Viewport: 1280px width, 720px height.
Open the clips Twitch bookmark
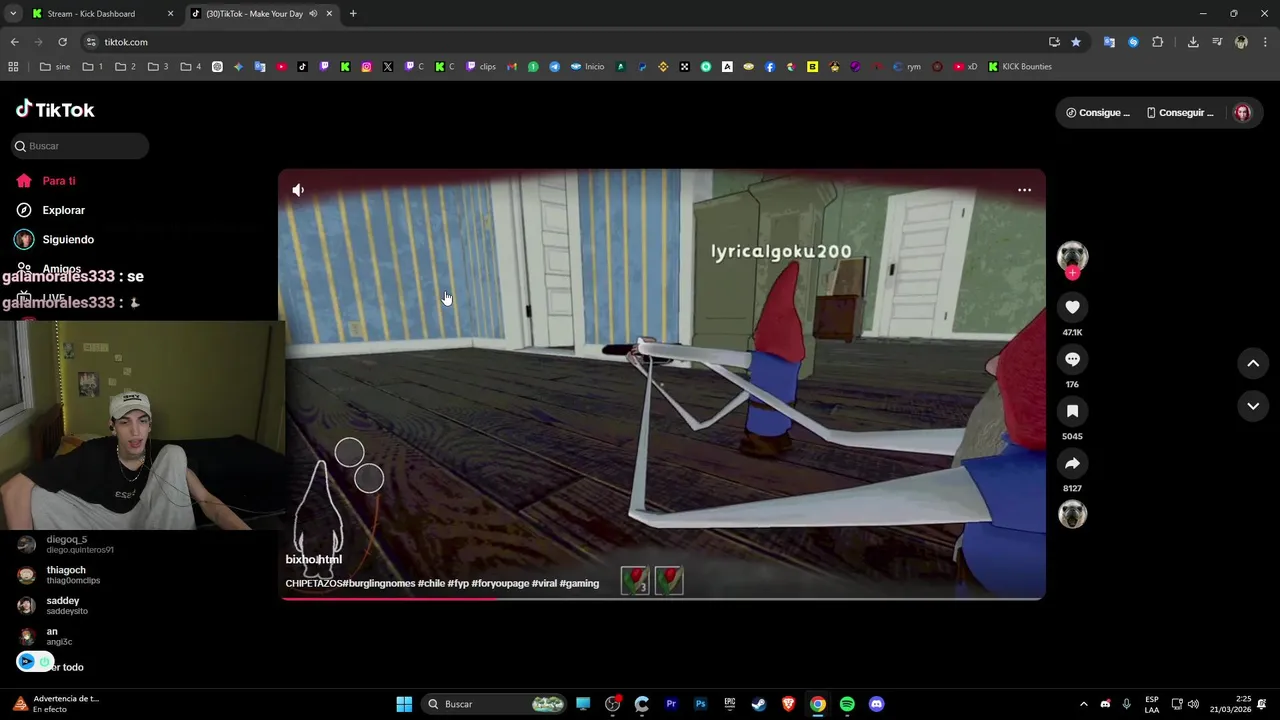481,67
